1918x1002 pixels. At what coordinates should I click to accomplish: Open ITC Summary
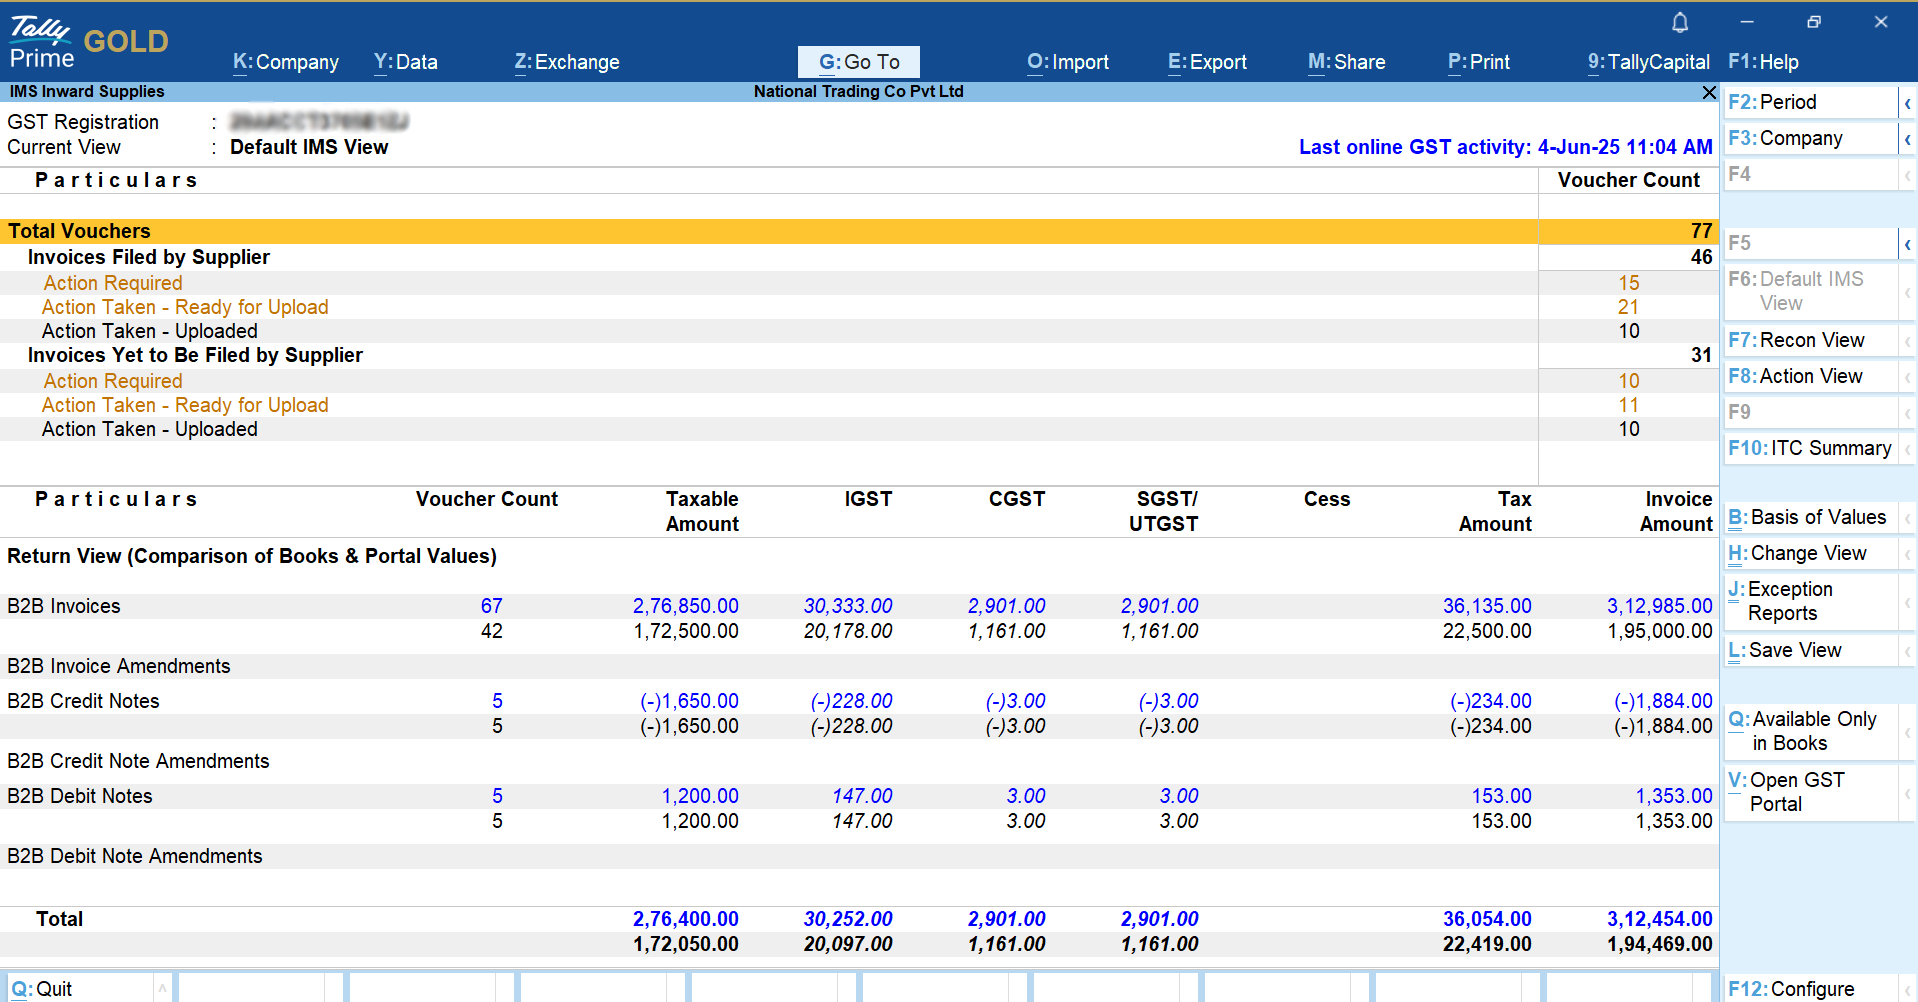pyautogui.click(x=1810, y=449)
